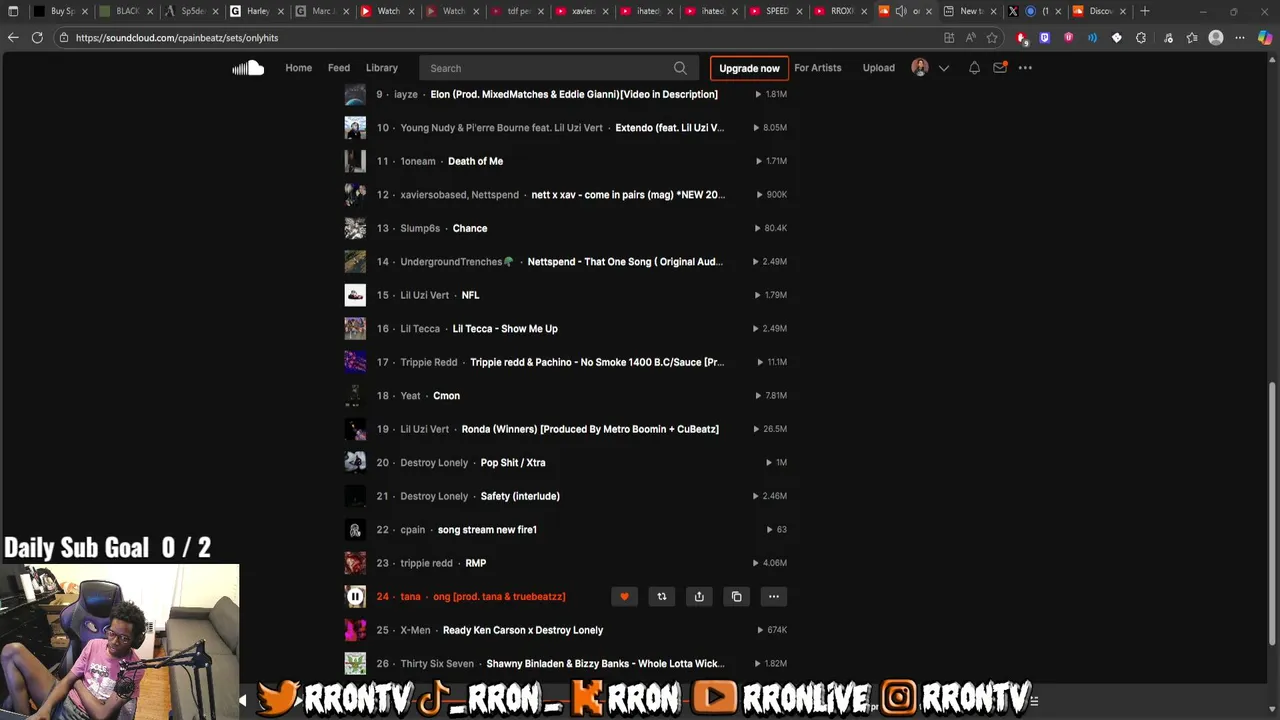This screenshot has height=720, width=1280.
Task: Open the notifications bell
Action: pyautogui.click(x=974, y=68)
